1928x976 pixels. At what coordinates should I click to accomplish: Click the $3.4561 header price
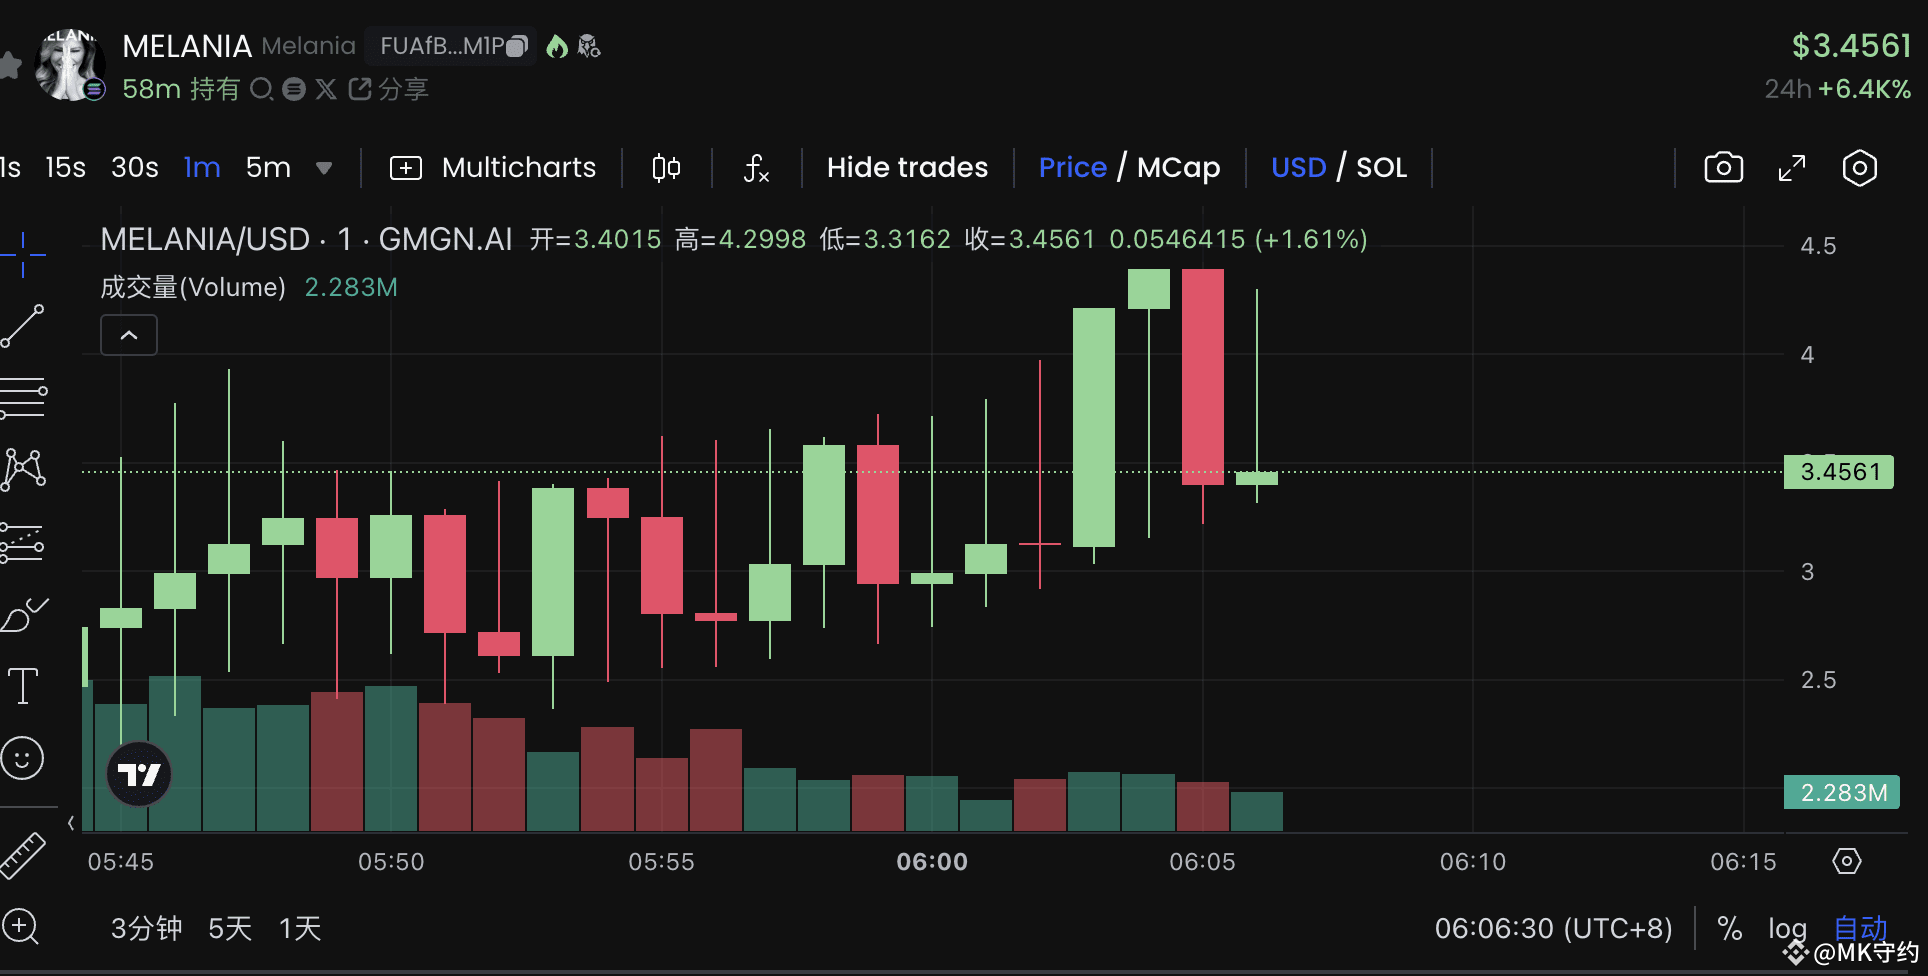pyautogui.click(x=1851, y=46)
